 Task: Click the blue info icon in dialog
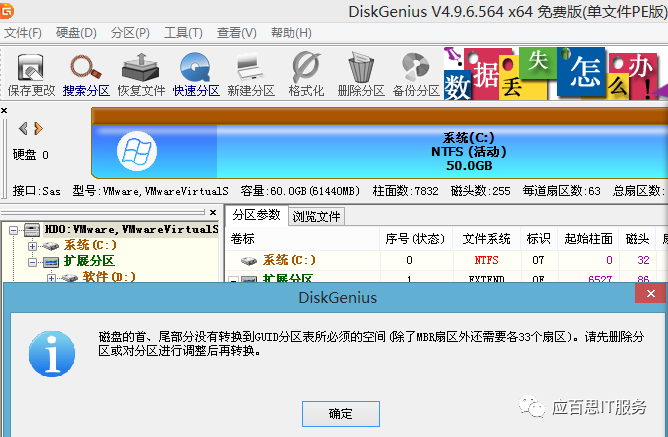pyautogui.click(x=52, y=354)
